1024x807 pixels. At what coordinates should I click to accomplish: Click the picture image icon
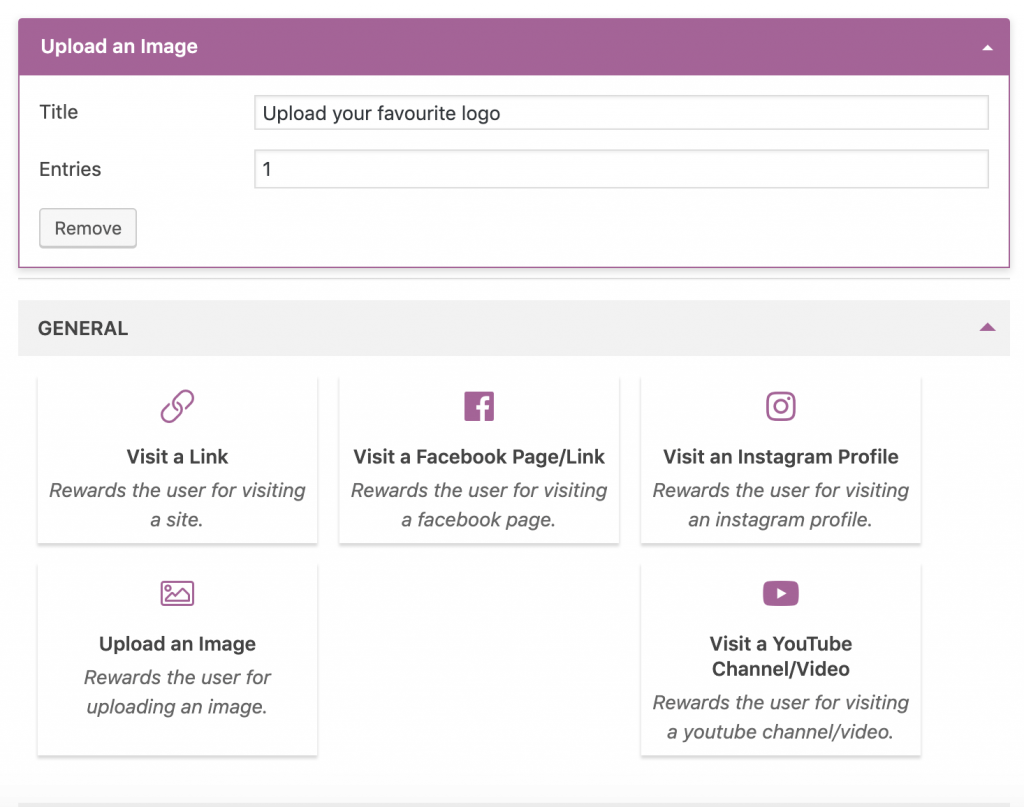(177, 593)
